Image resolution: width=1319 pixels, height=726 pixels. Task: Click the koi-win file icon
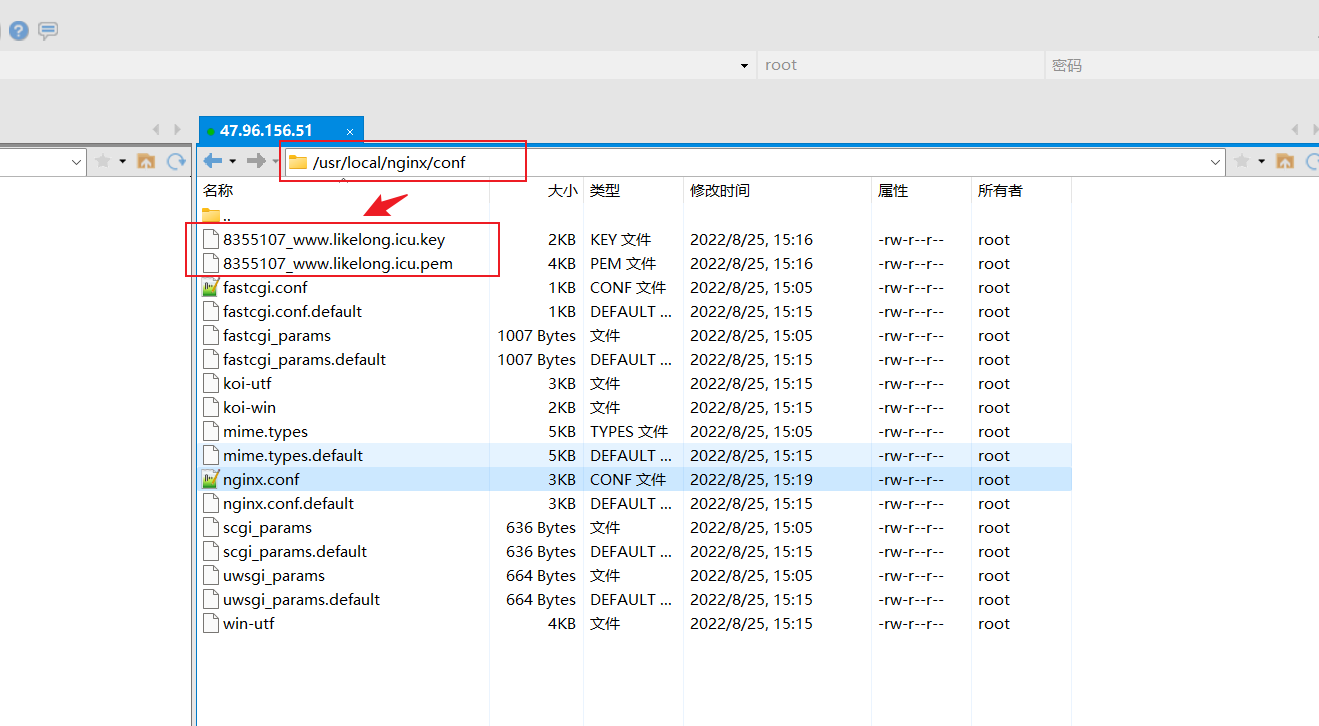tap(210, 407)
